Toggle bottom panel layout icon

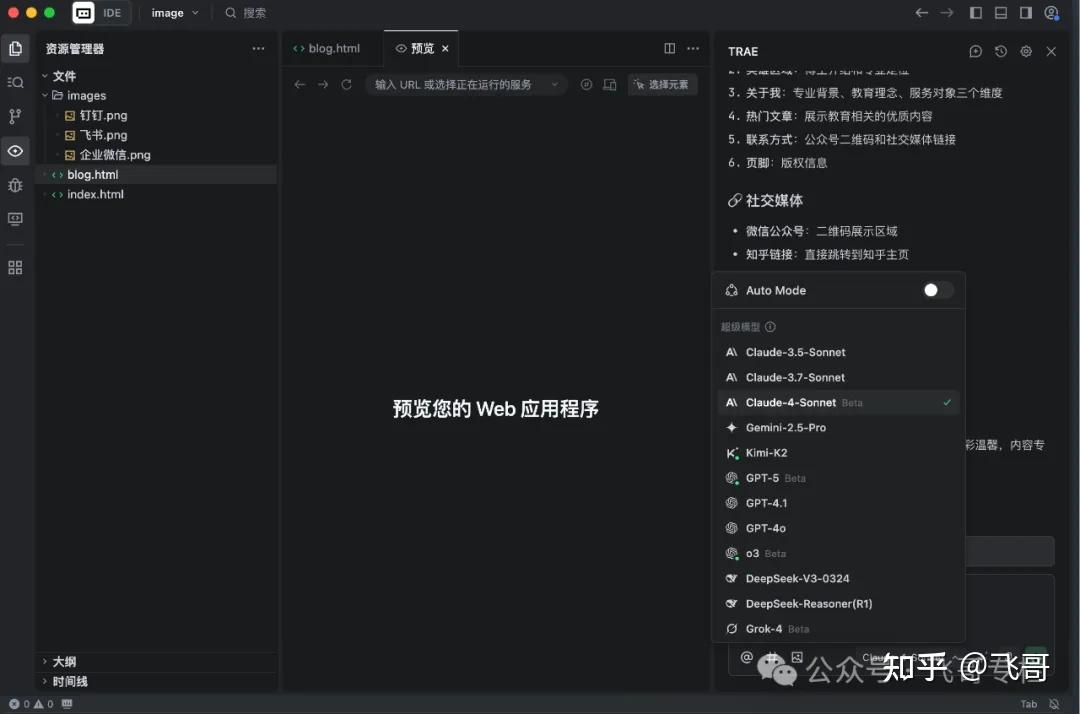1001,13
